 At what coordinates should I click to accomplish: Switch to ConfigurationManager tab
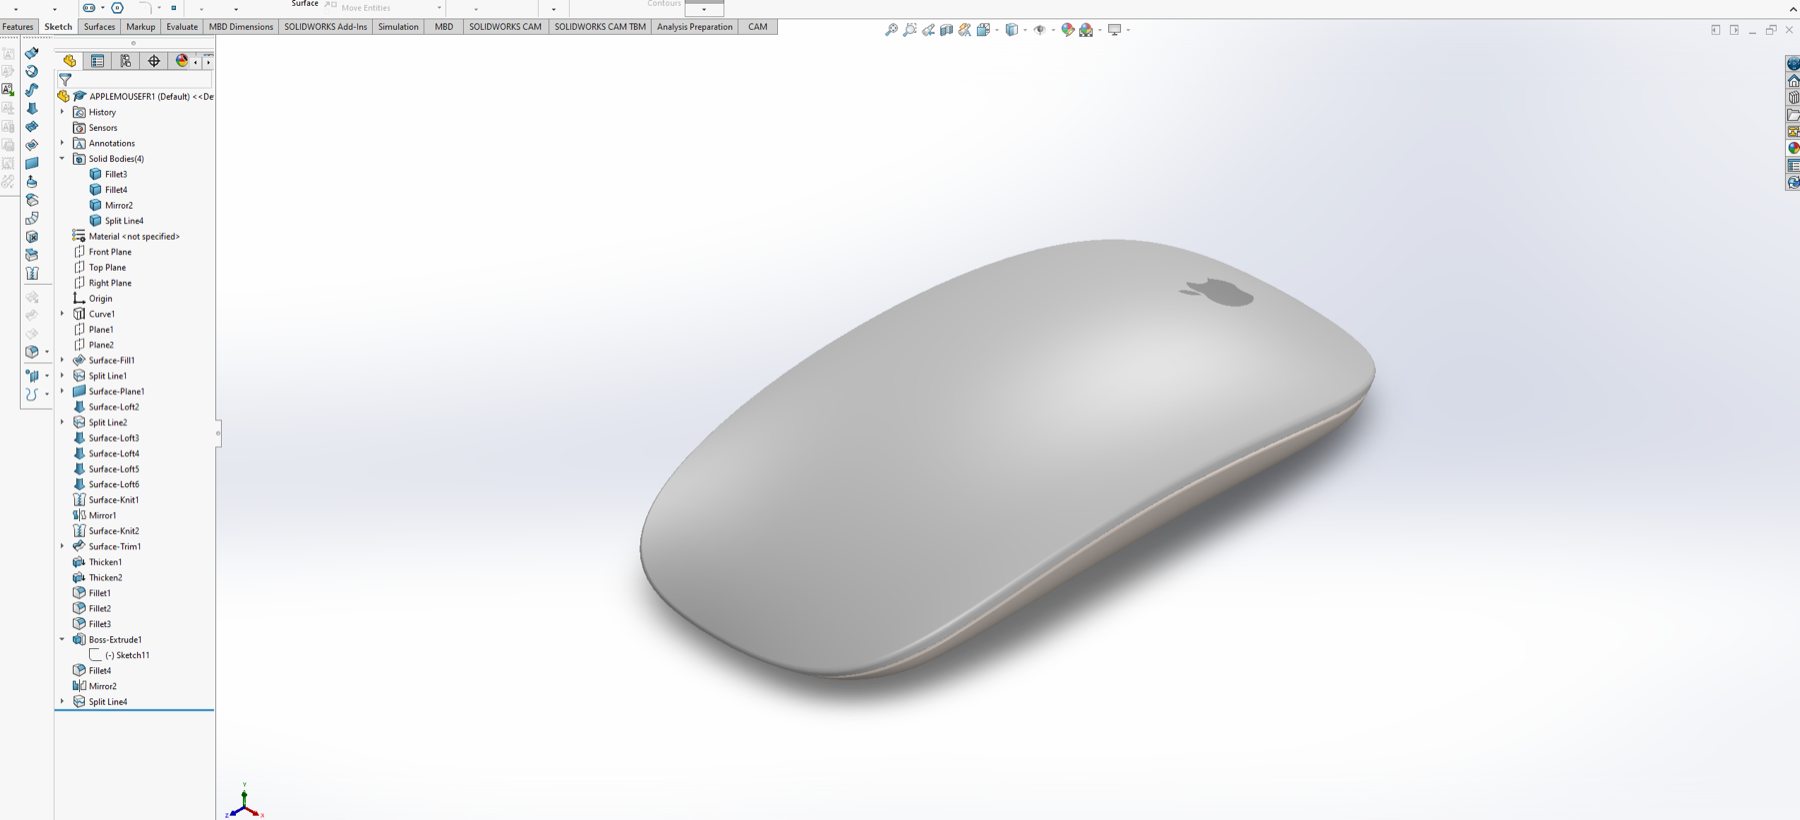pyautogui.click(x=126, y=61)
